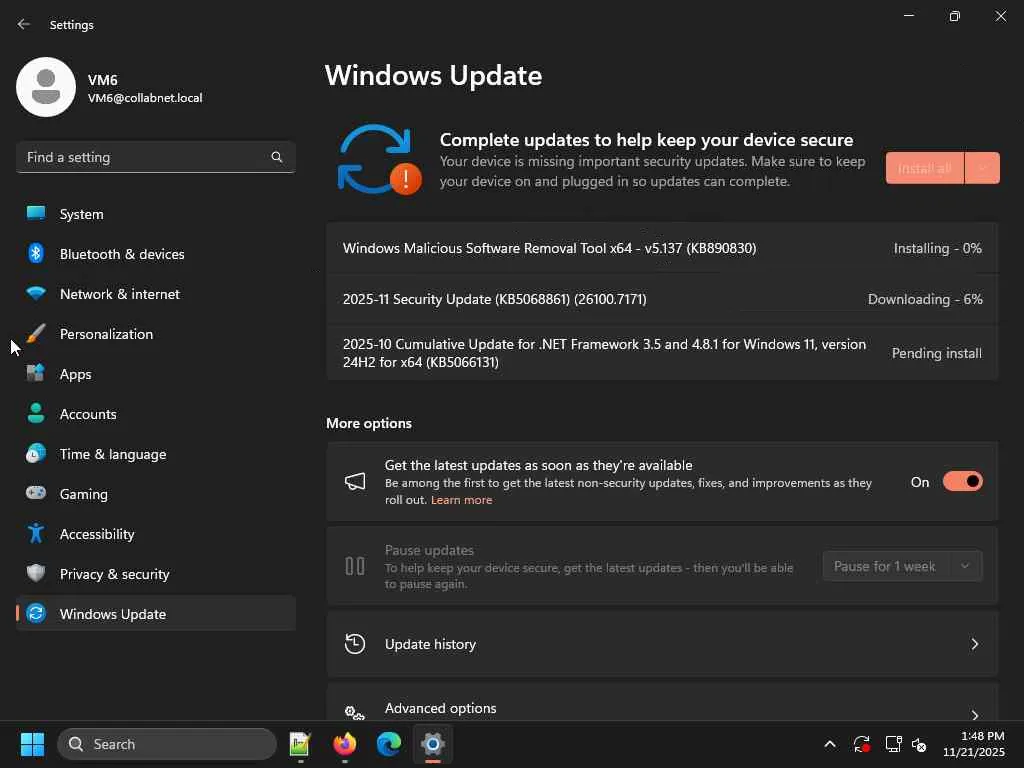This screenshot has height=768, width=1024.
Task: Select Time & language in sidebar
Action: (156, 454)
